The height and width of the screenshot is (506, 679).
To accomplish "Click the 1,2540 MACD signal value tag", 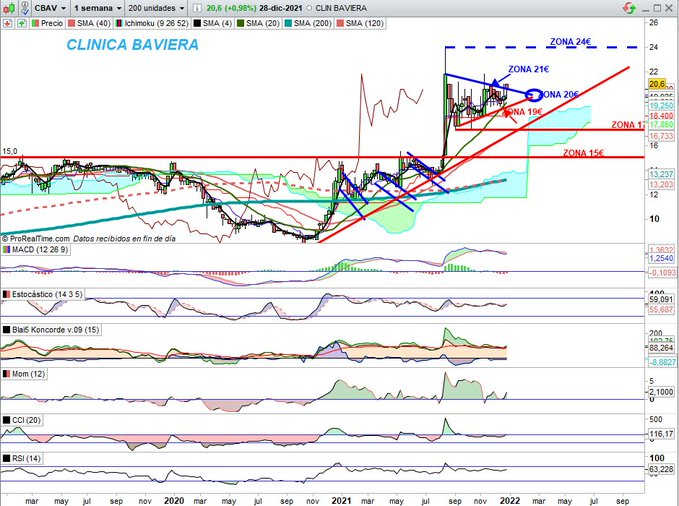I will 661,259.
